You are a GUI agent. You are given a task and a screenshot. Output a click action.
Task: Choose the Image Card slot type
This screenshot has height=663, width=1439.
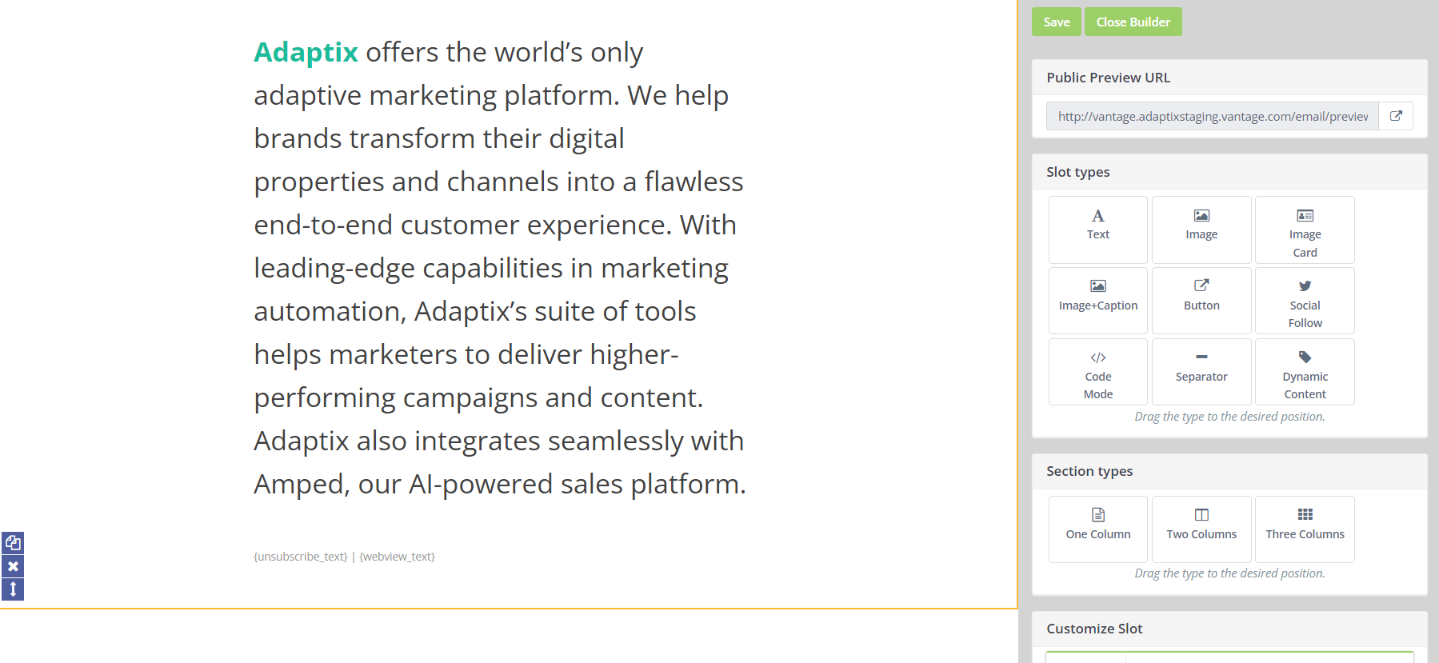click(x=1304, y=229)
